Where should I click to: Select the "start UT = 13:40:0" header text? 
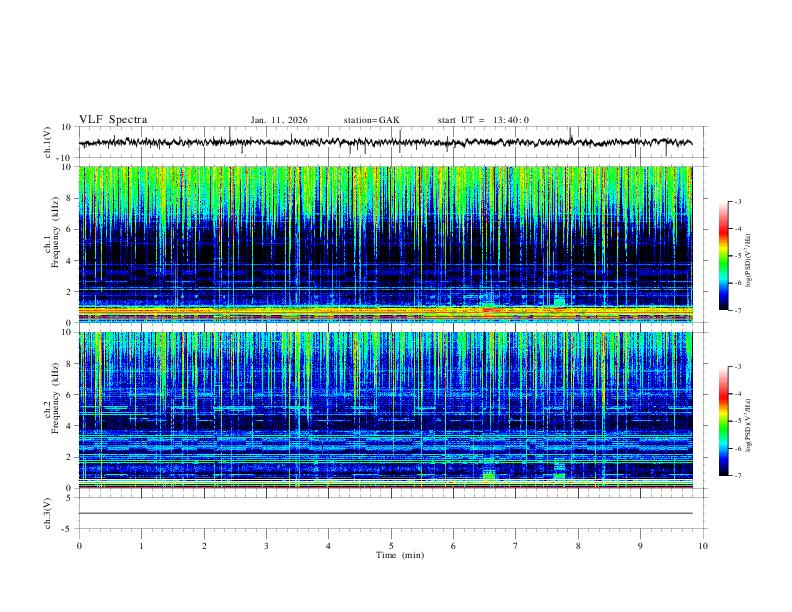point(483,120)
